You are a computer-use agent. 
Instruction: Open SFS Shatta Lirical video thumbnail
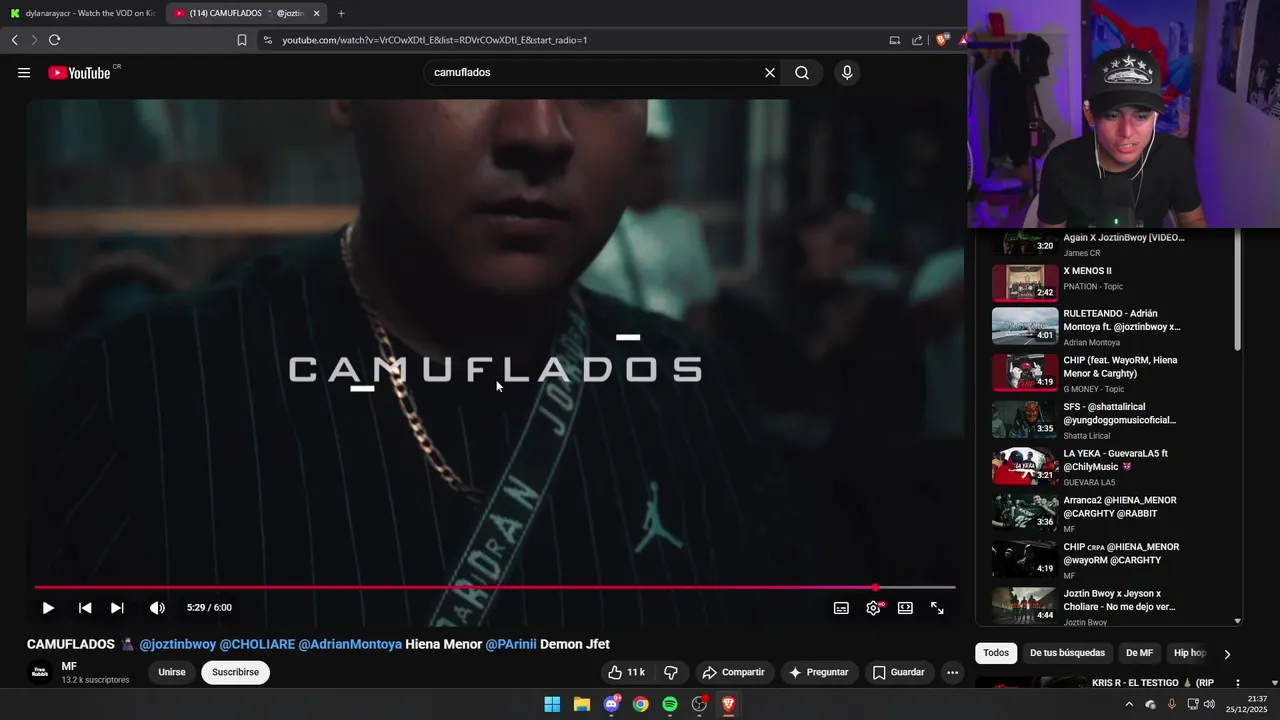pos(1025,419)
